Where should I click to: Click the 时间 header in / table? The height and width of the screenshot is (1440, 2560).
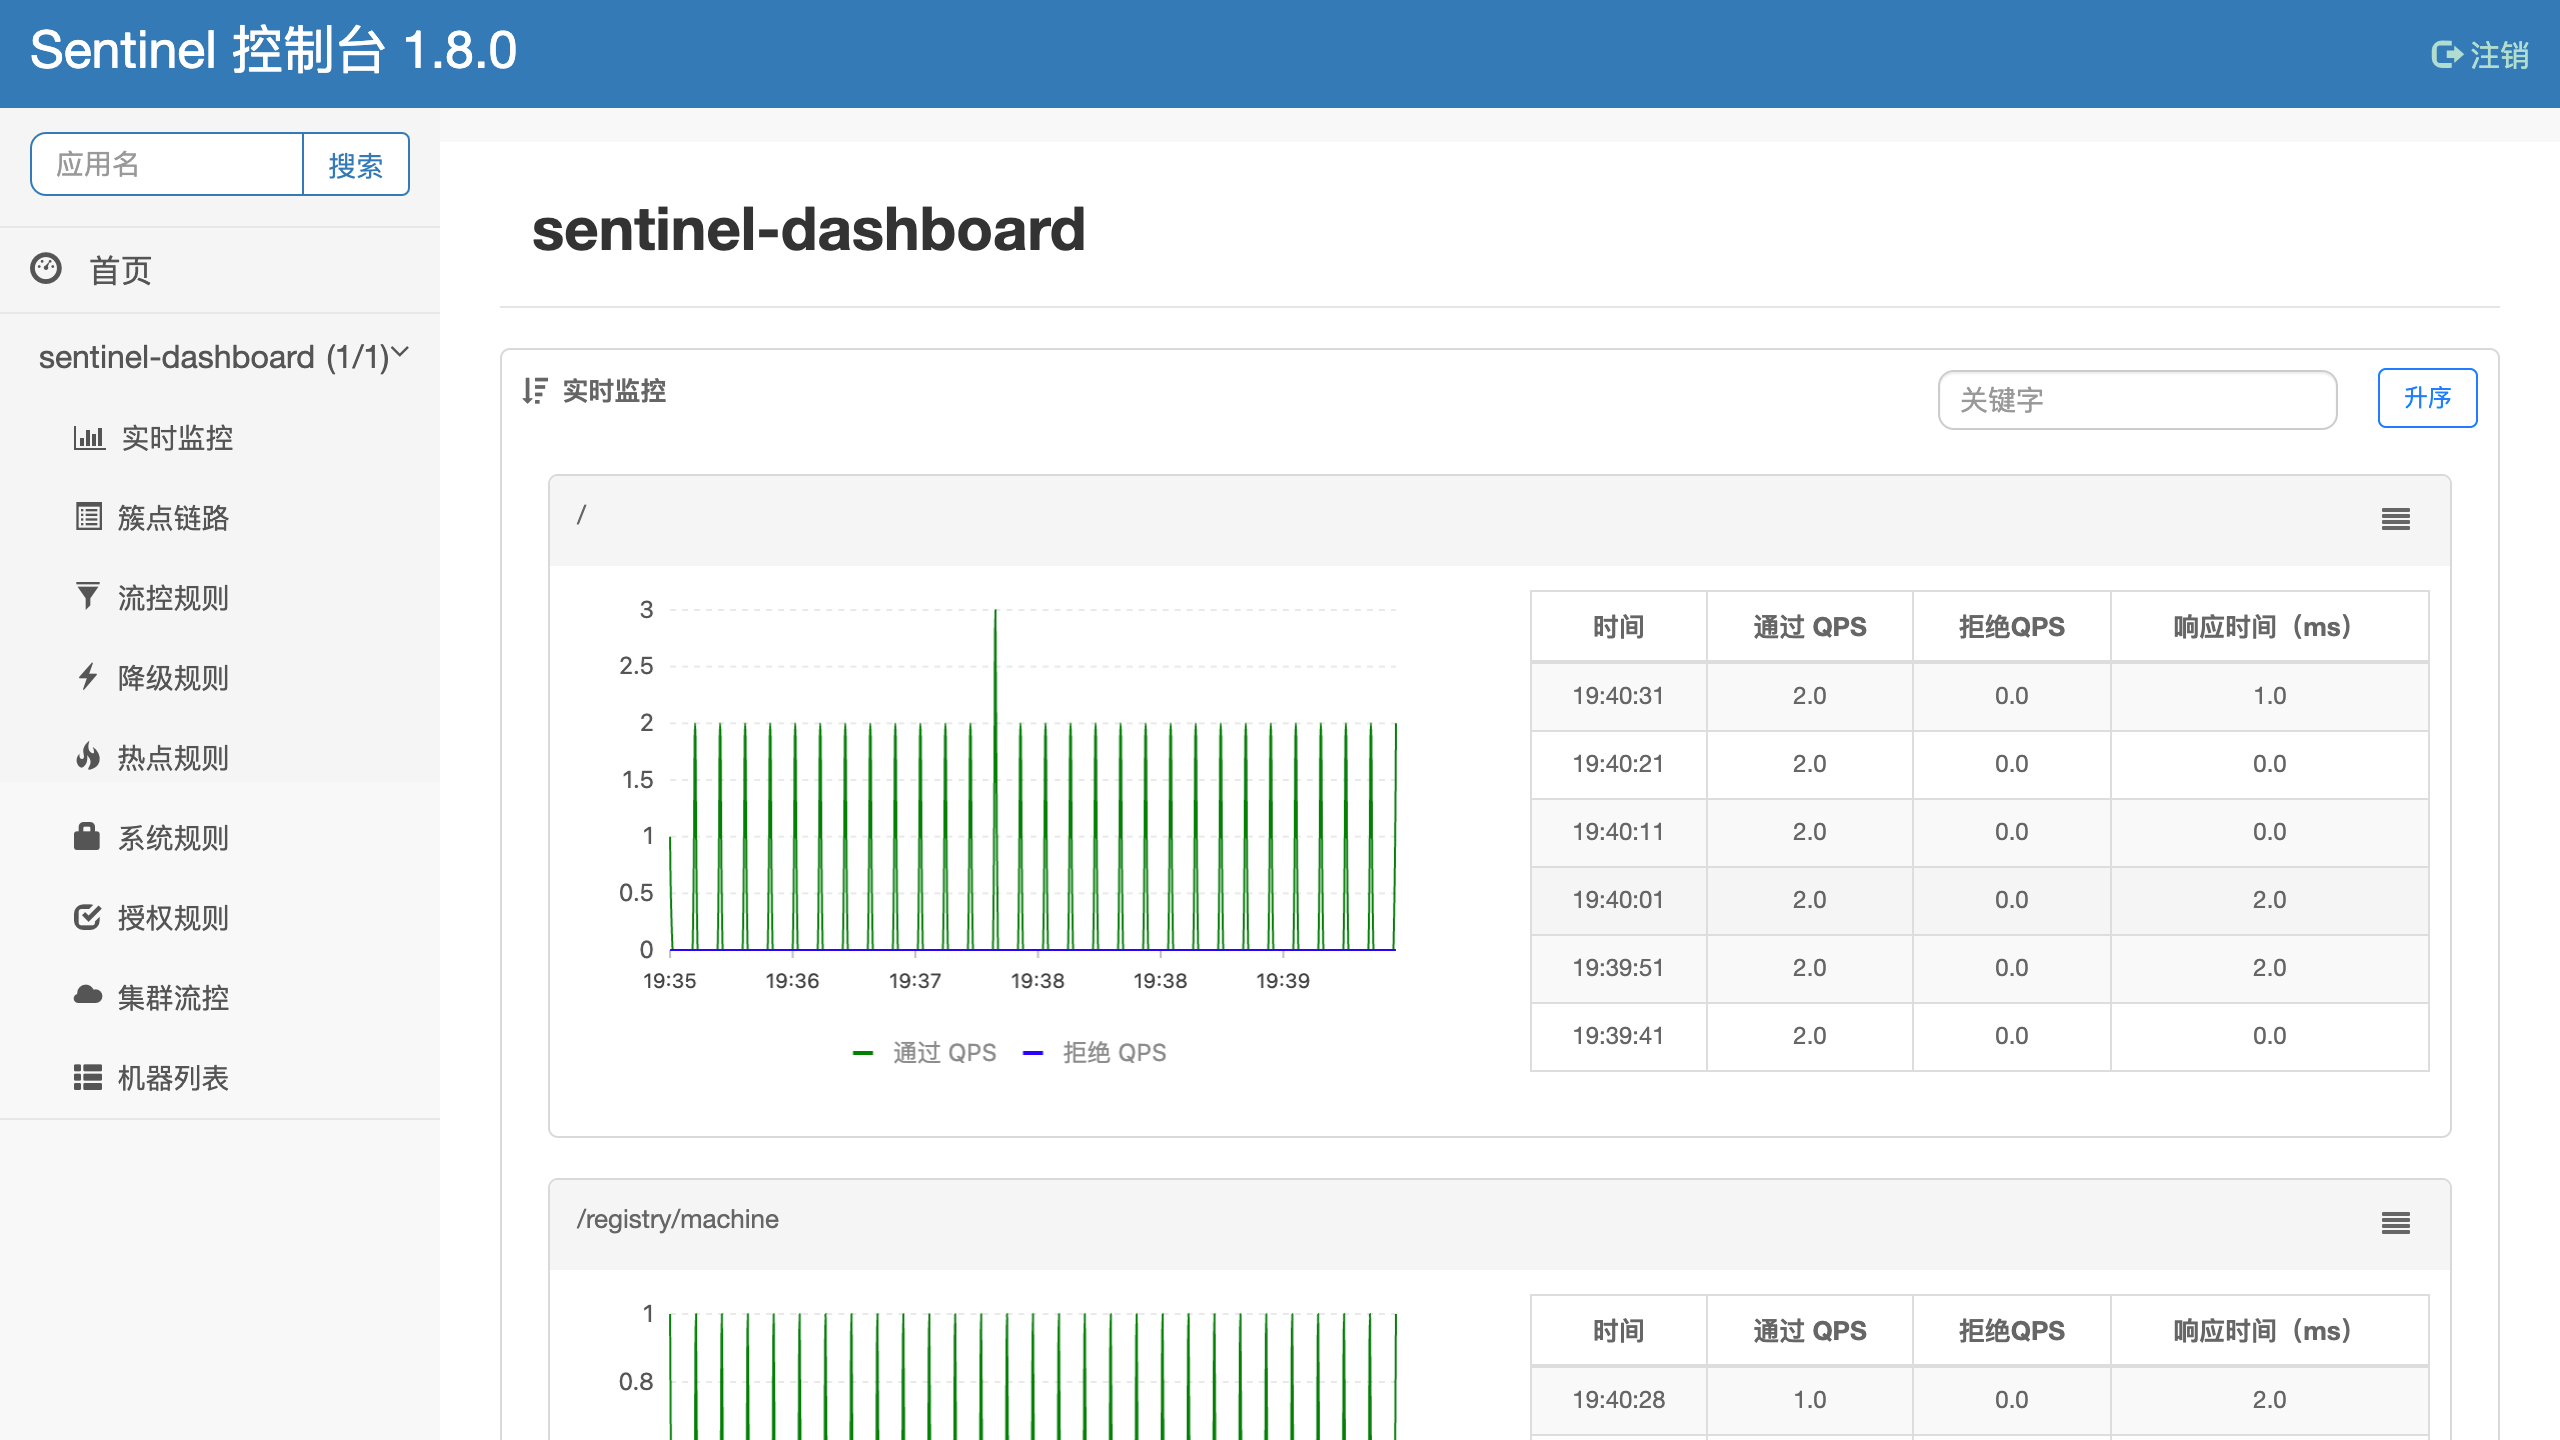tap(1618, 627)
